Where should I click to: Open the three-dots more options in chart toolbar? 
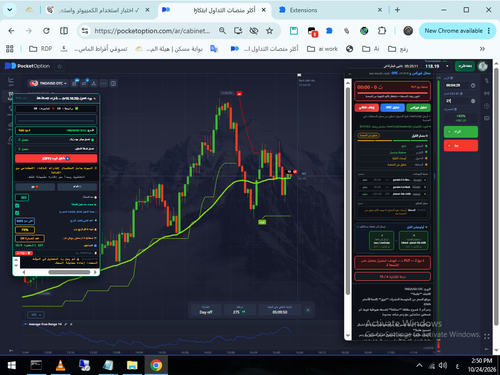pyautogui.click(x=104, y=83)
